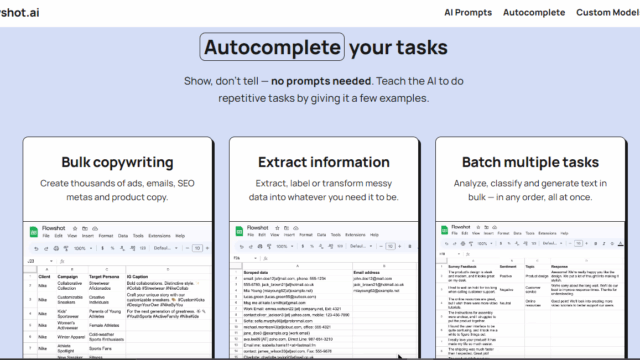
Task: Open font dropdown in Extract information sheet
Action: 362,246
